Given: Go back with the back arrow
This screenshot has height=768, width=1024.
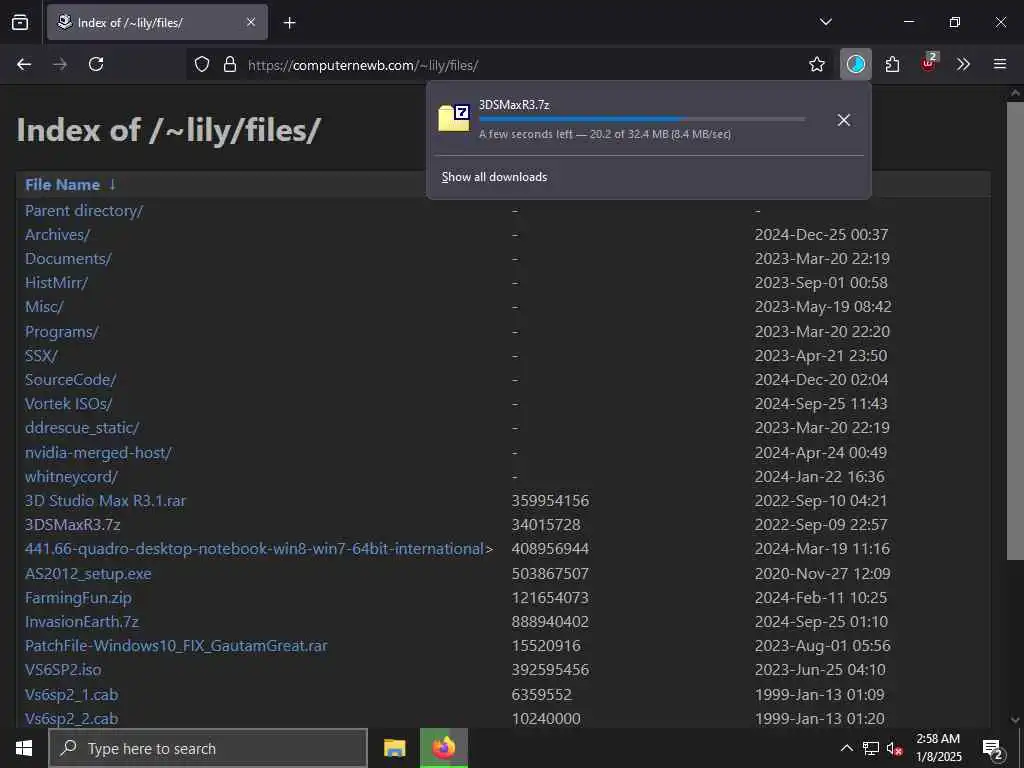Looking at the screenshot, I should [x=24, y=64].
